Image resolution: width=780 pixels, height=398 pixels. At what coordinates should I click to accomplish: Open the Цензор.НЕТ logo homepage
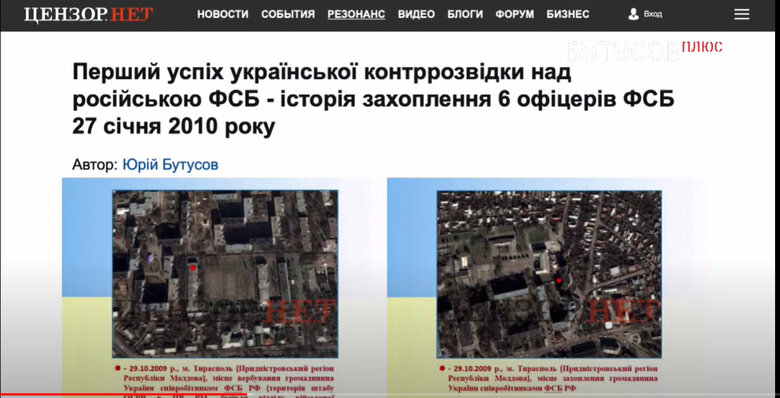pyautogui.click(x=89, y=14)
